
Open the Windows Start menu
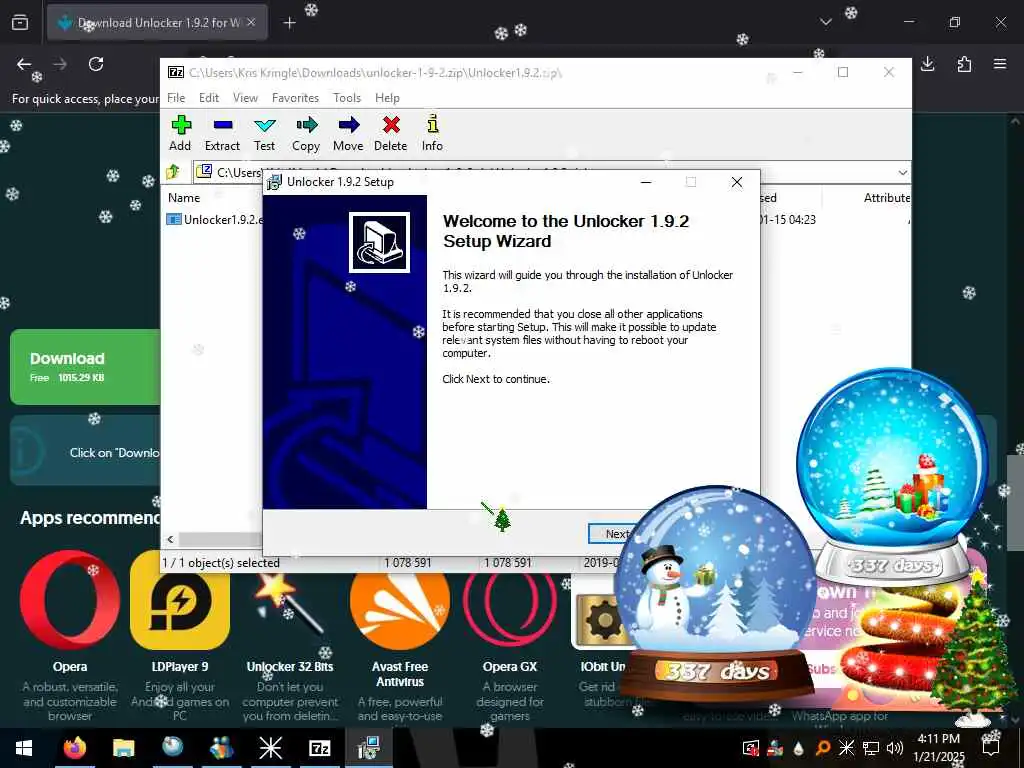[x=24, y=748]
